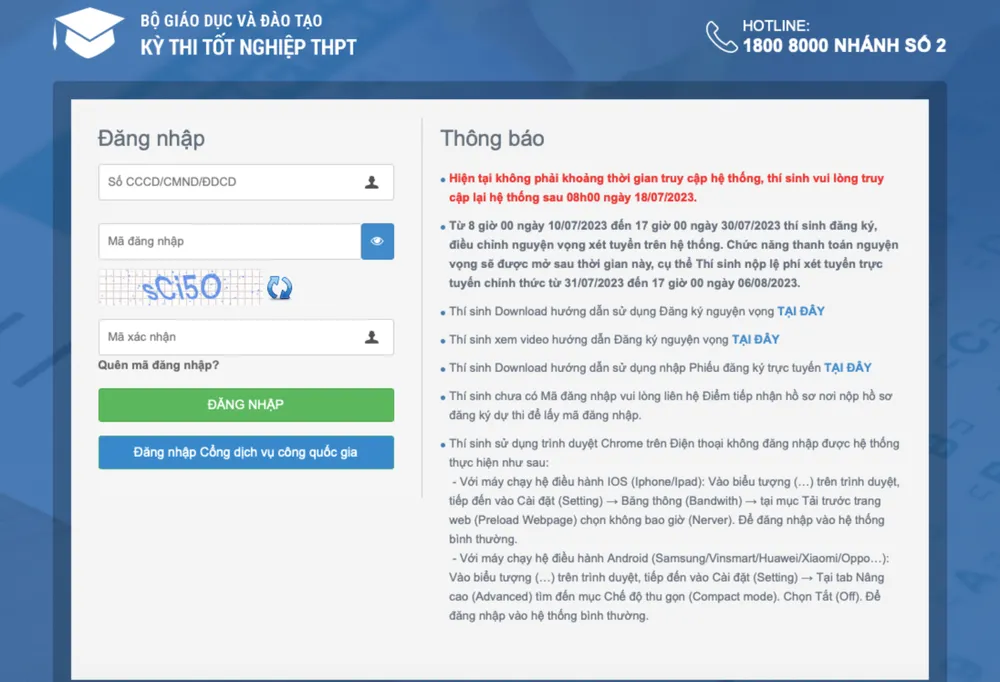This screenshot has width=1000, height=682.
Task: Click the sCi5O captcha image
Action: (x=180, y=288)
